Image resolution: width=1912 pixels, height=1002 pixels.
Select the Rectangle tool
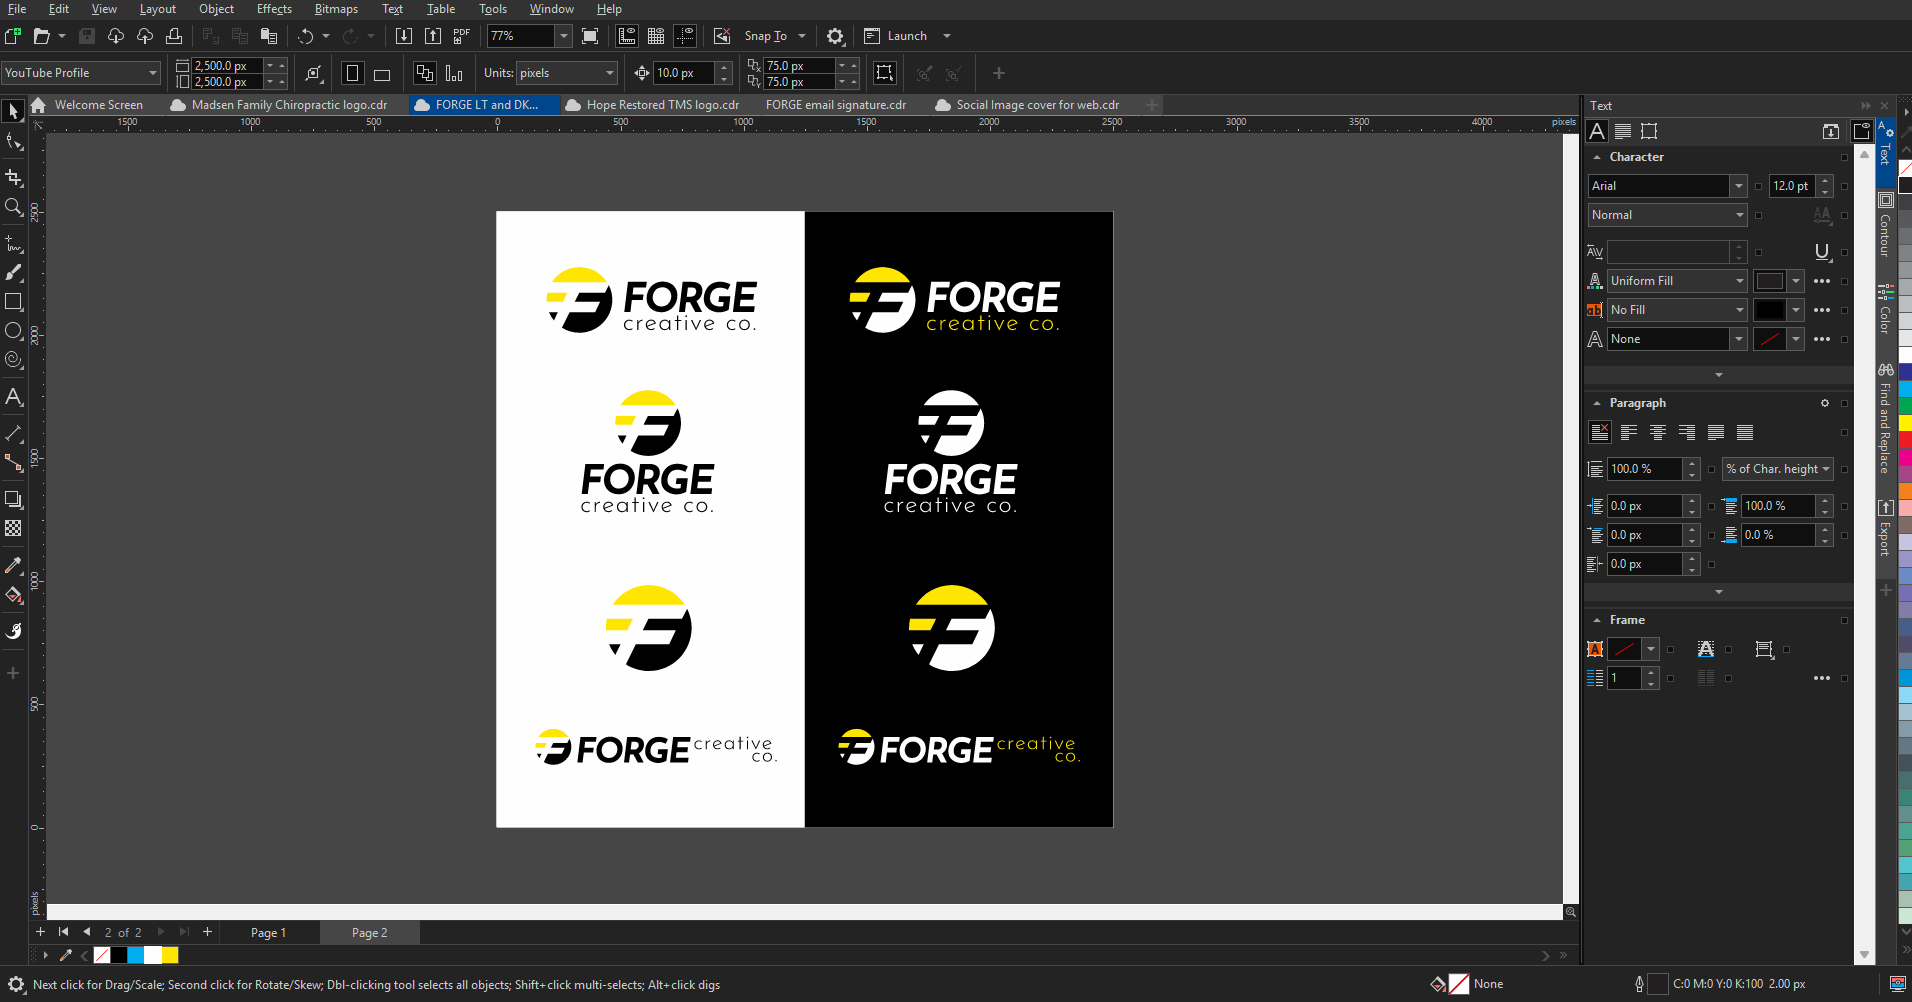click(x=14, y=302)
